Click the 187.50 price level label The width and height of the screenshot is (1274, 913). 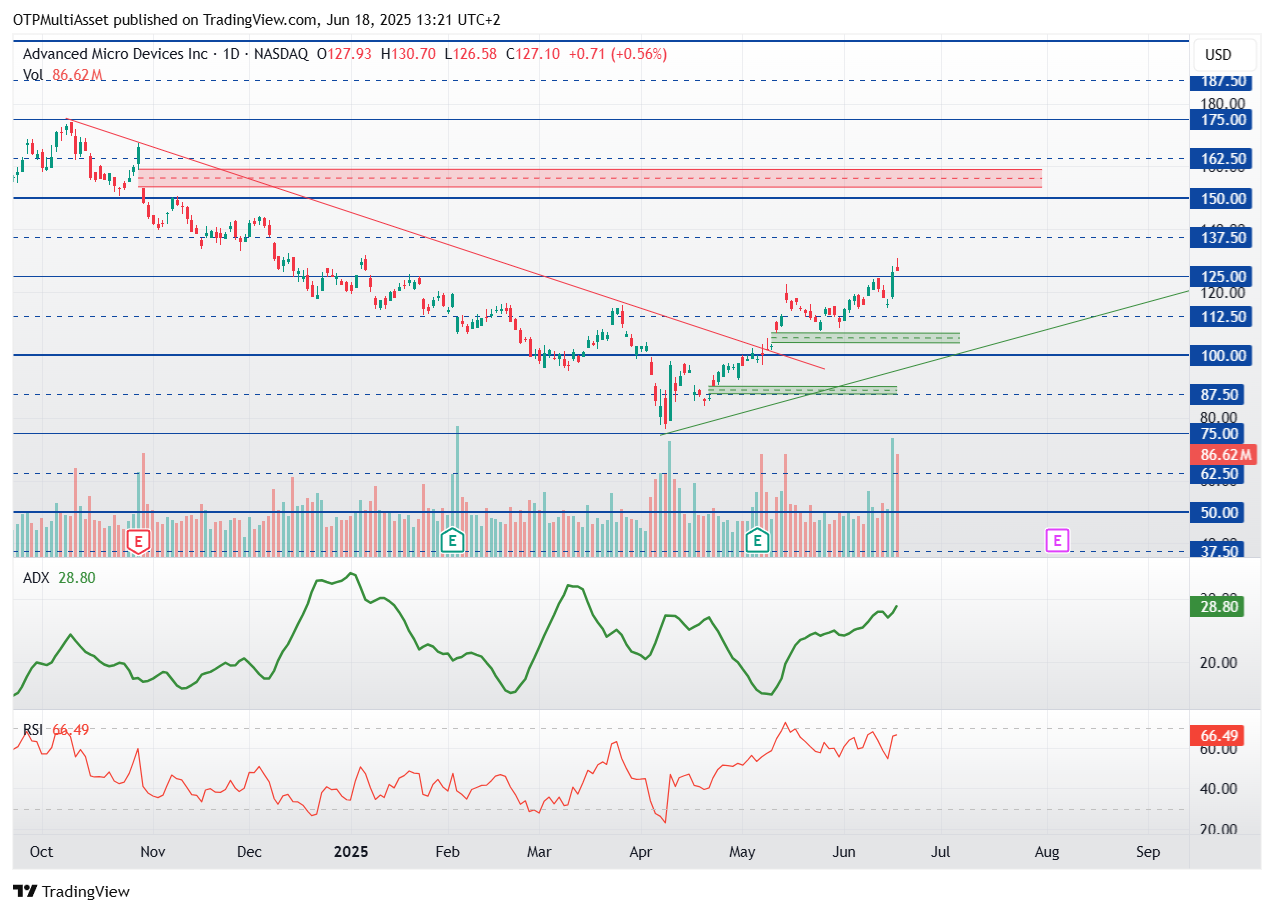click(x=1223, y=81)
